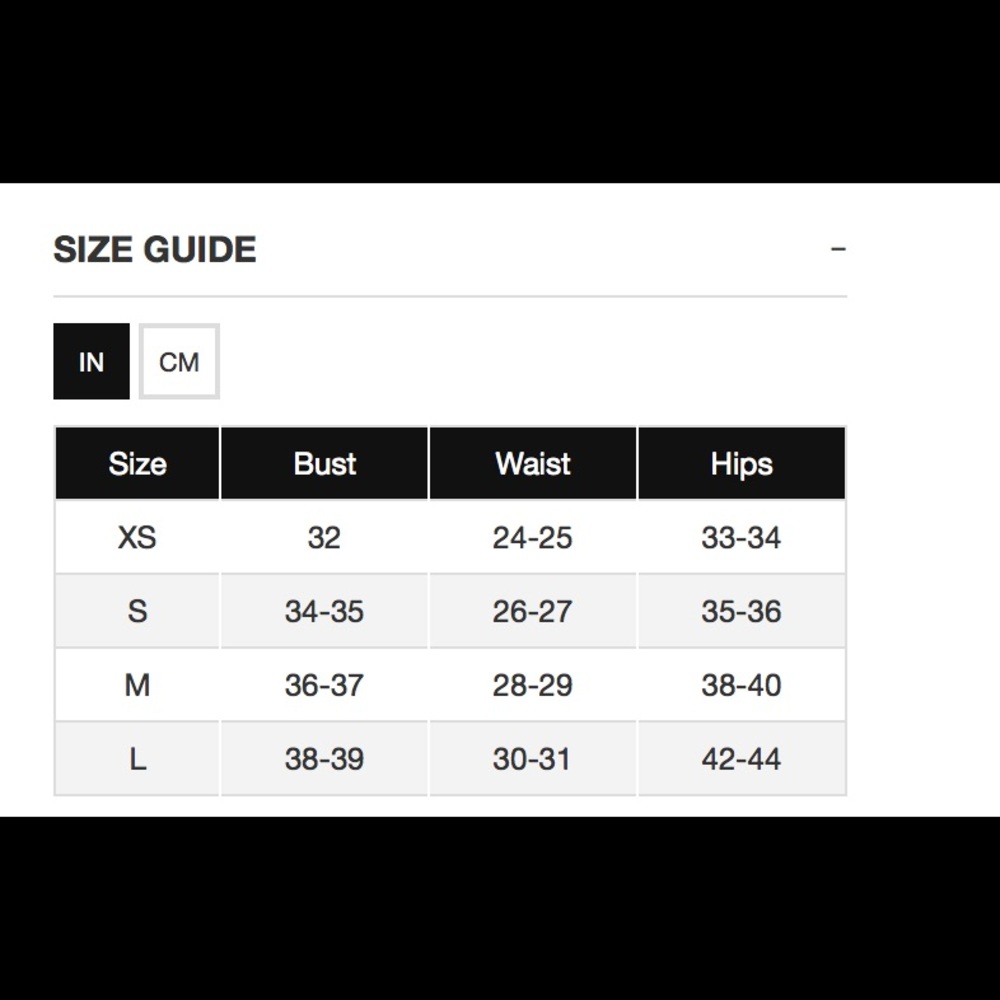Collapse the Size Guide section with minus icon

[838, 249]
